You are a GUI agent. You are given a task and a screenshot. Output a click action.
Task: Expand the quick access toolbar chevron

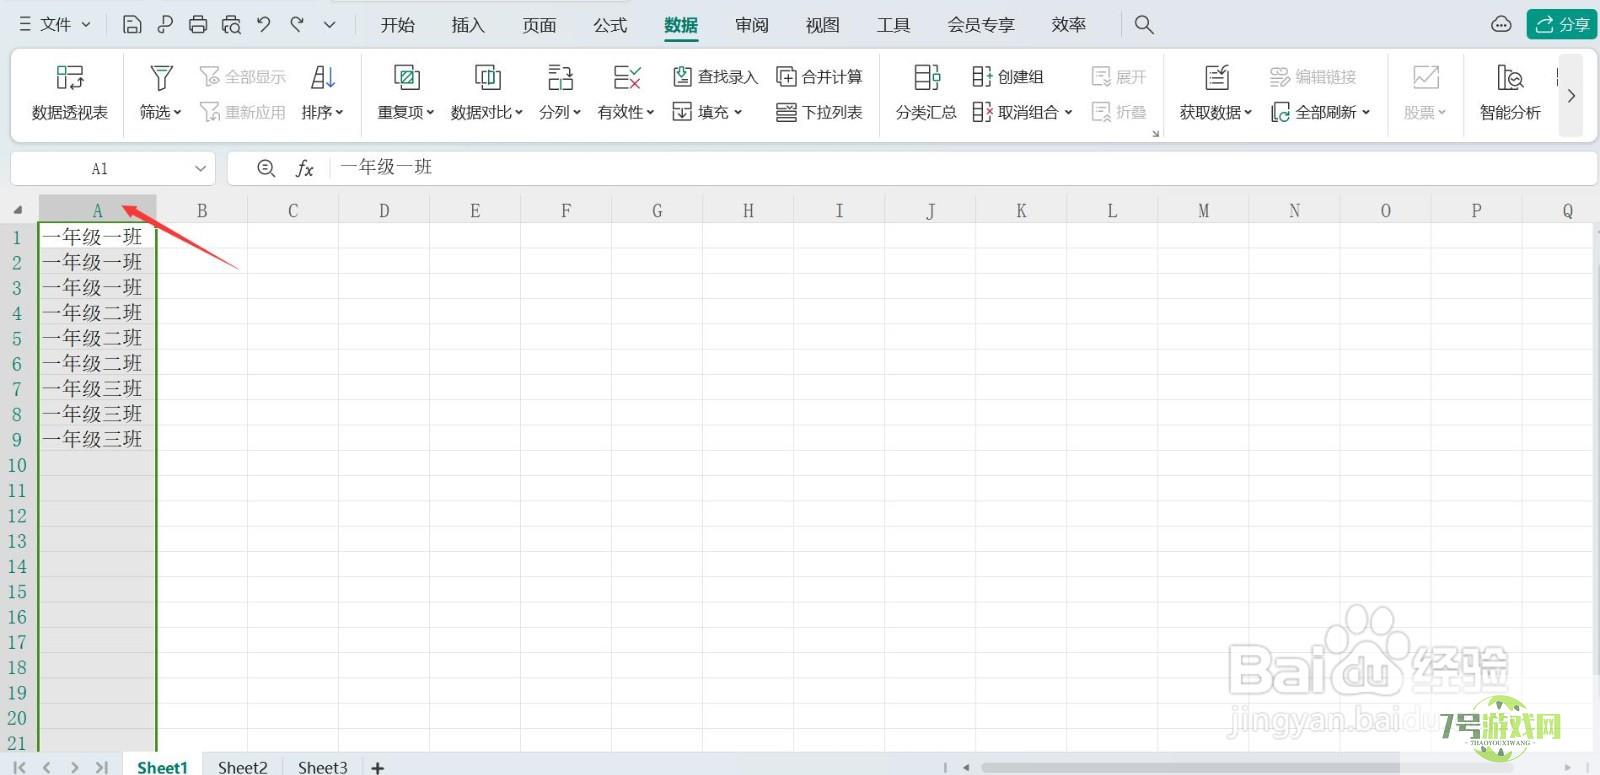(x=329, y=25)
